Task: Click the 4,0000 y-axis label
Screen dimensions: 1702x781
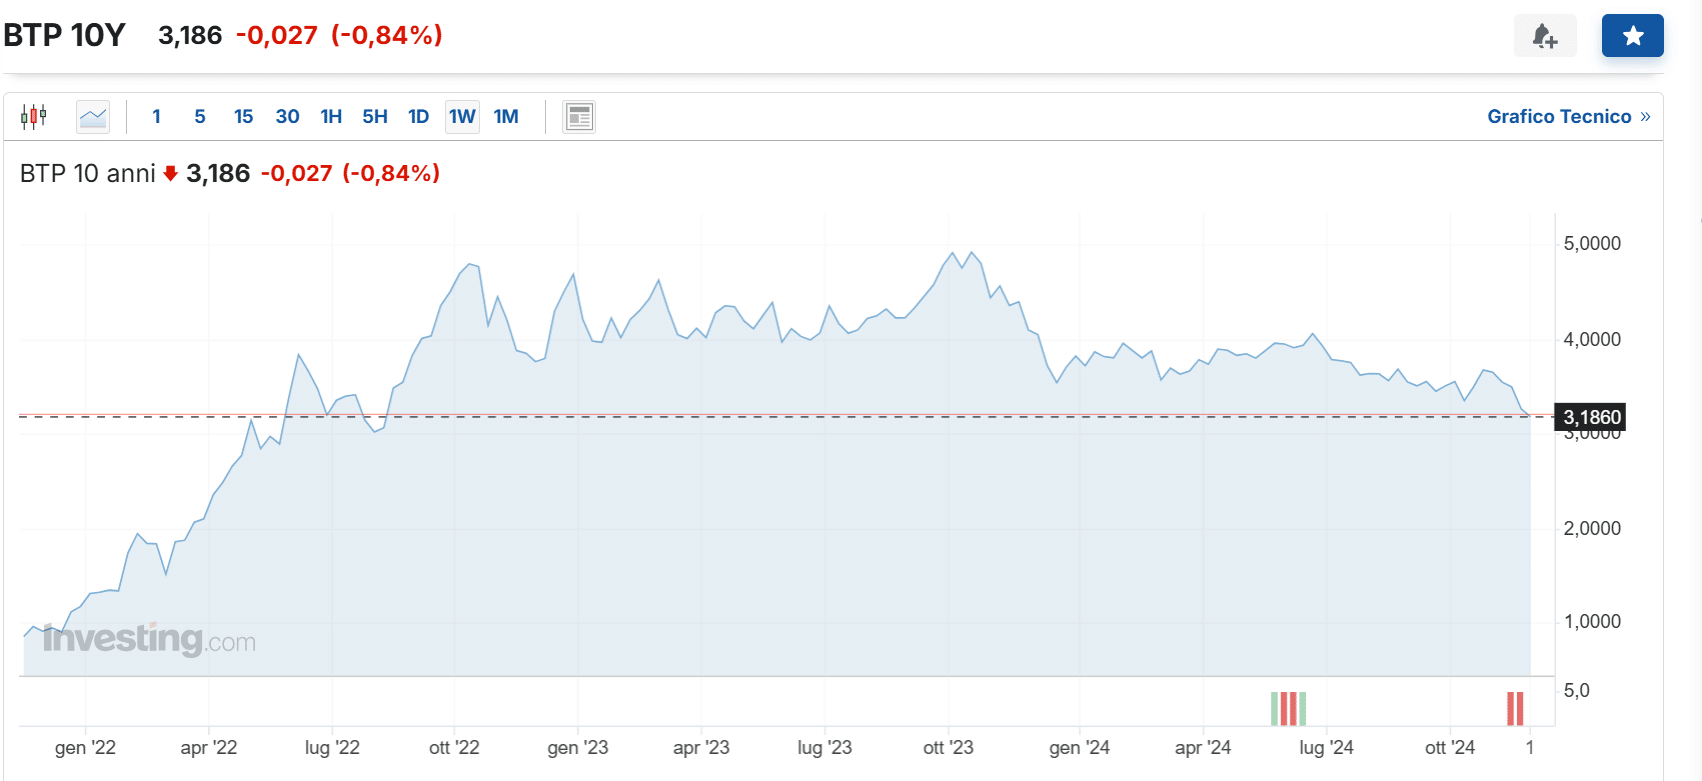Action: point(1592,339)
